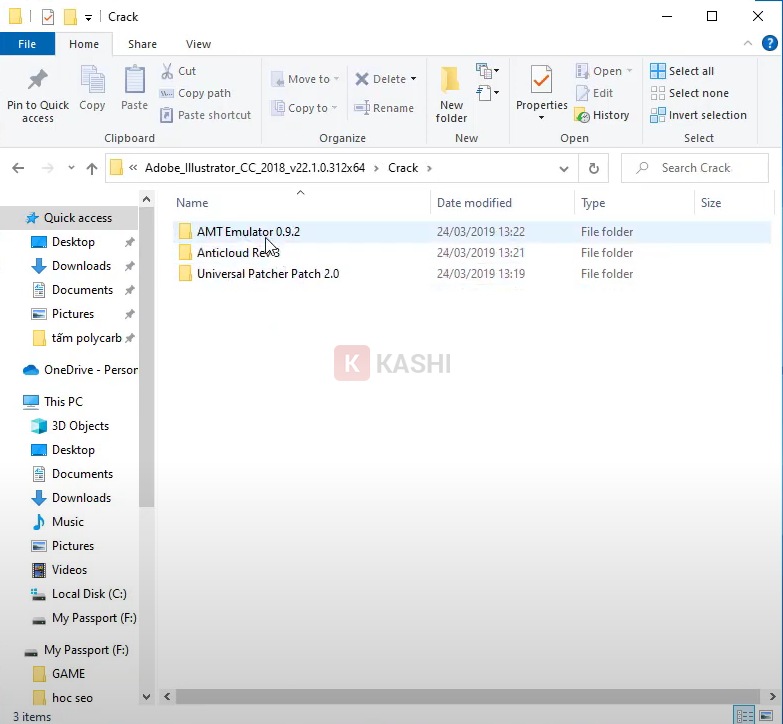783x724 pixels.
Task: Go up one folder level
Action: [x=92, y=168]
